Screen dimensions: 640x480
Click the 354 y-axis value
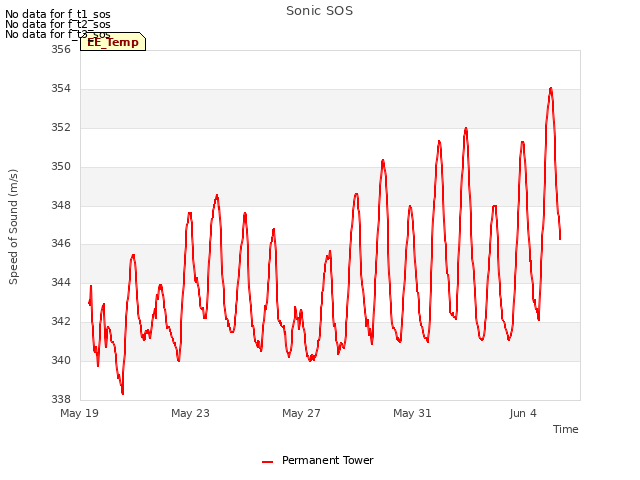coord(61,89)
